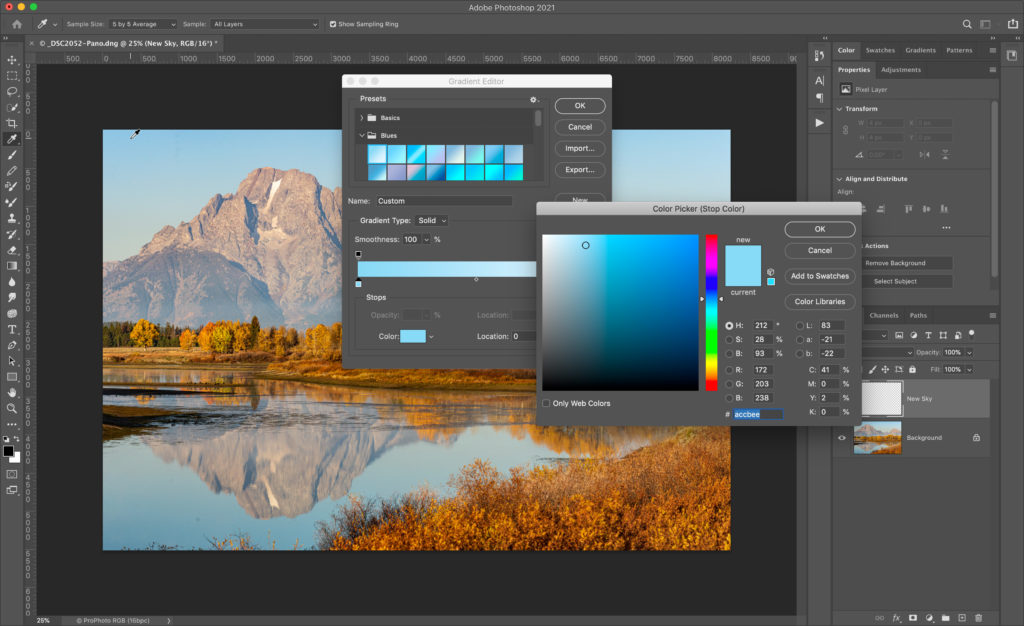This screenshot has height=626, width=1024.
Task: Delete layer using the trash icon
Action: [x=978, y=618]
